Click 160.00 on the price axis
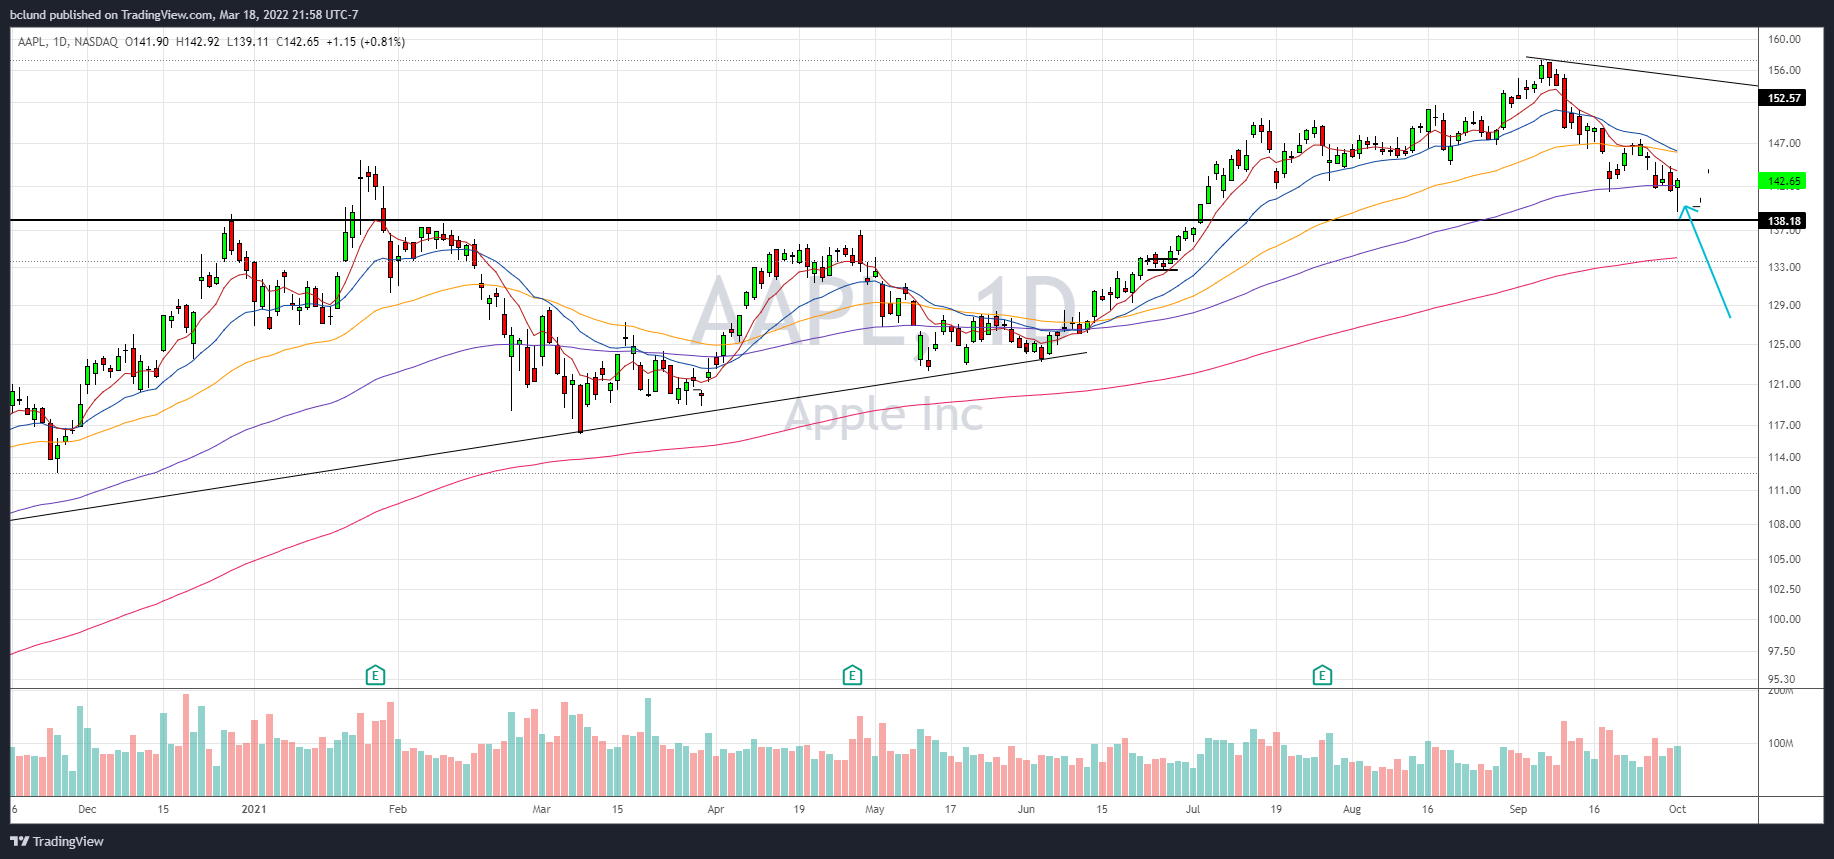Image resolution: width=1834 pixels, height=859 pixels. [x=1784, y=40]
